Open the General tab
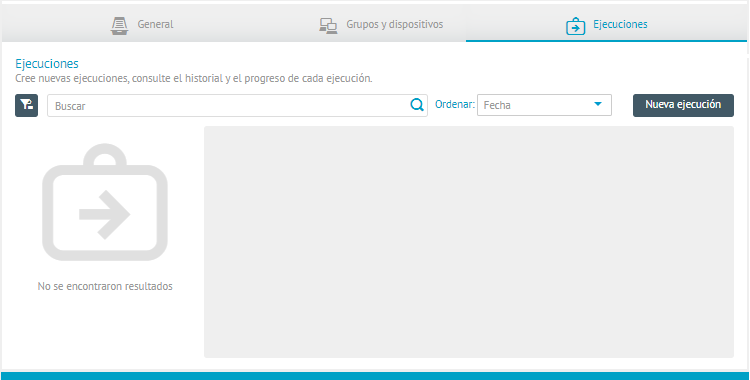750x380 pixels. (142, 24)
